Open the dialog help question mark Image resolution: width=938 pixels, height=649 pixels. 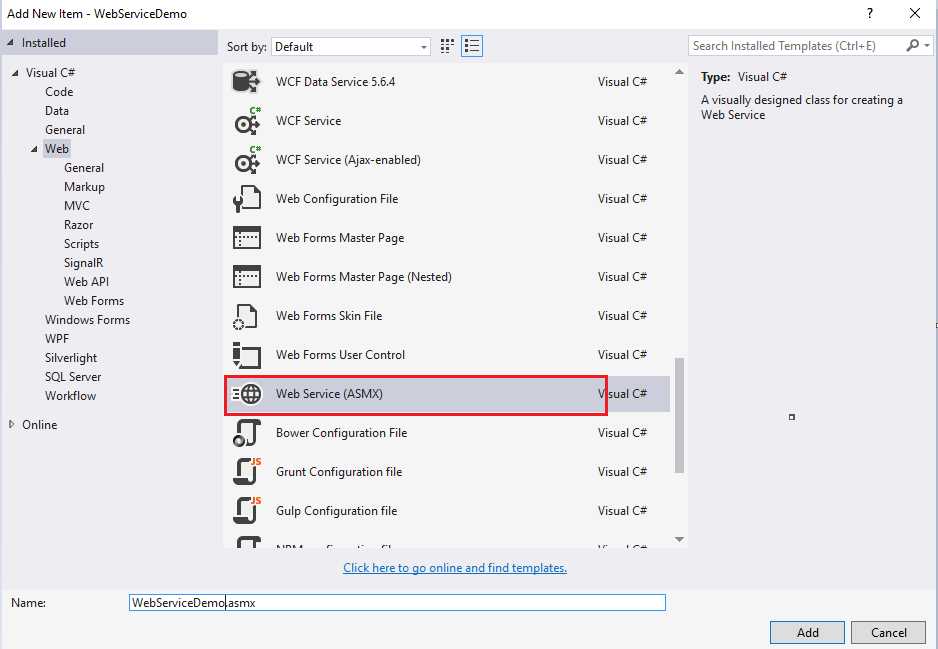tap(870, 13)
